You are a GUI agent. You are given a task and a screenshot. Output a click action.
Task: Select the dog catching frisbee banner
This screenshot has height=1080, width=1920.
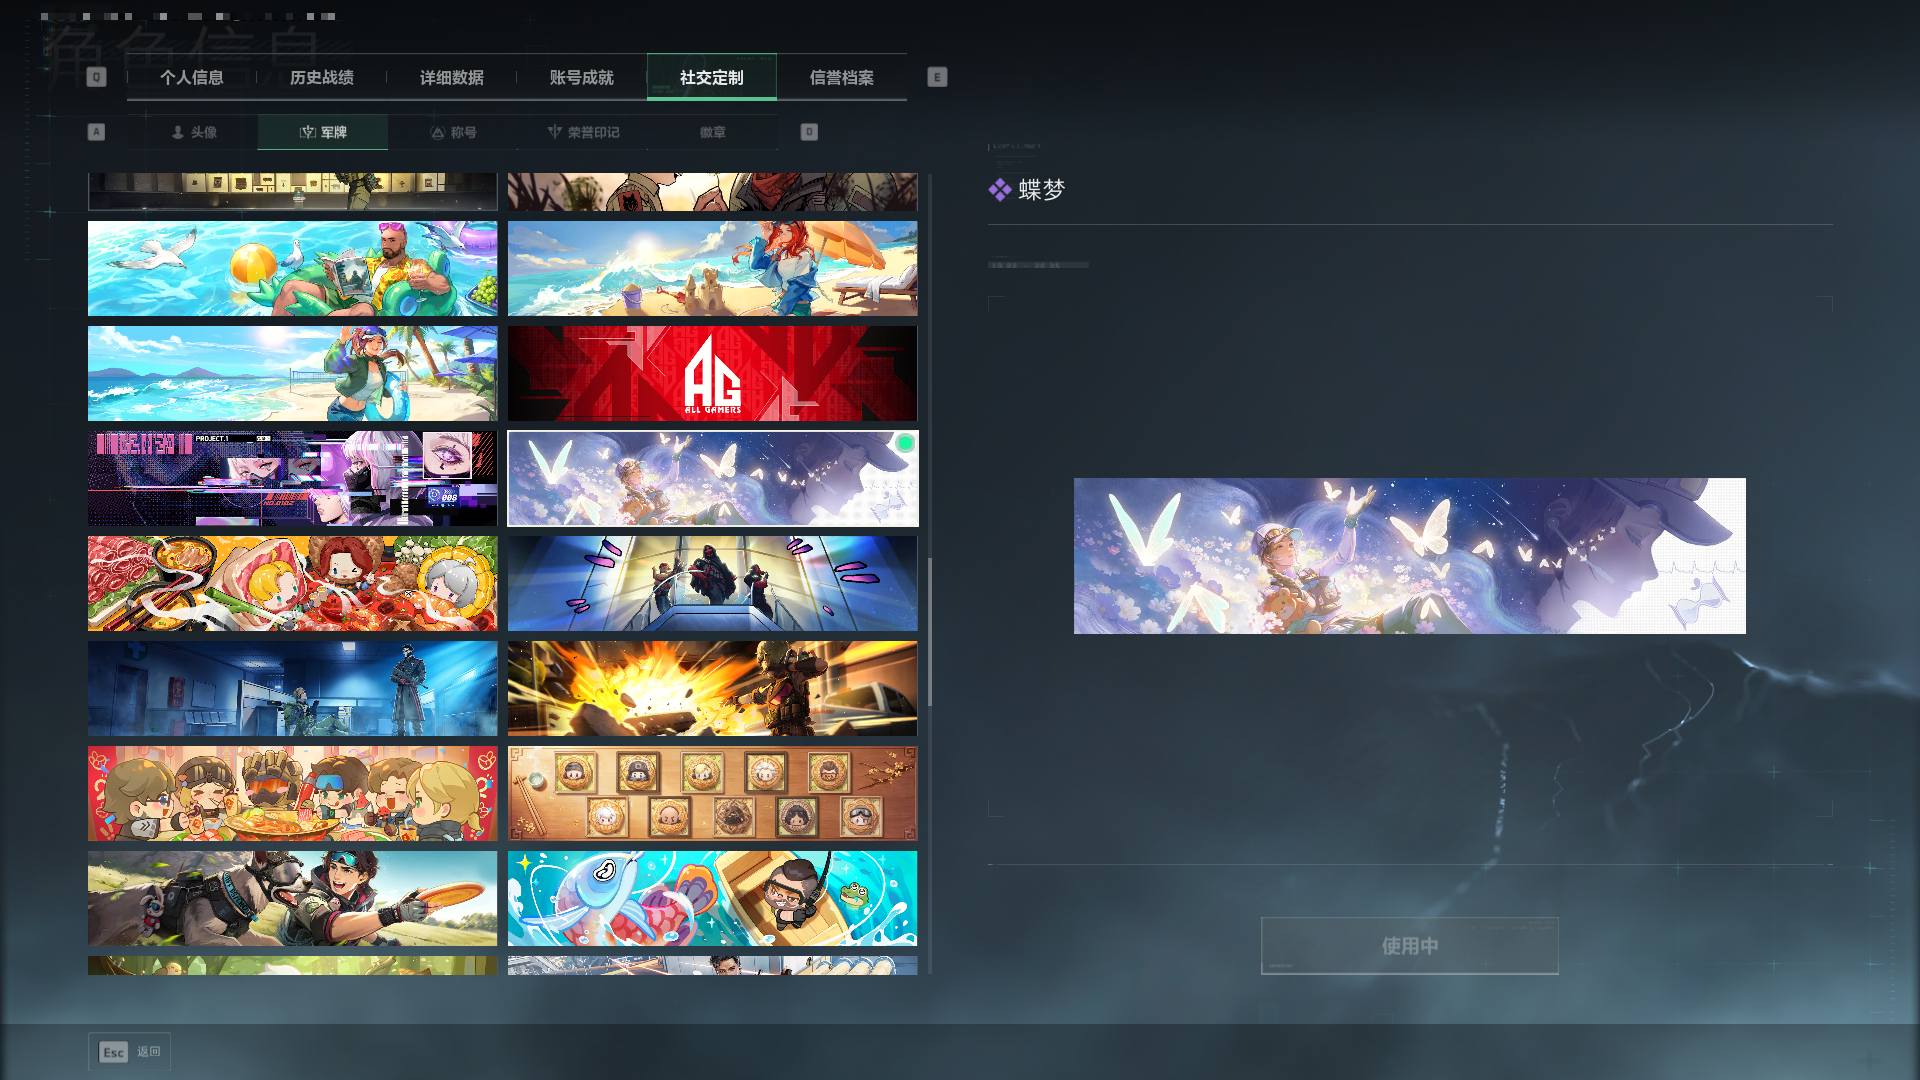292,899
